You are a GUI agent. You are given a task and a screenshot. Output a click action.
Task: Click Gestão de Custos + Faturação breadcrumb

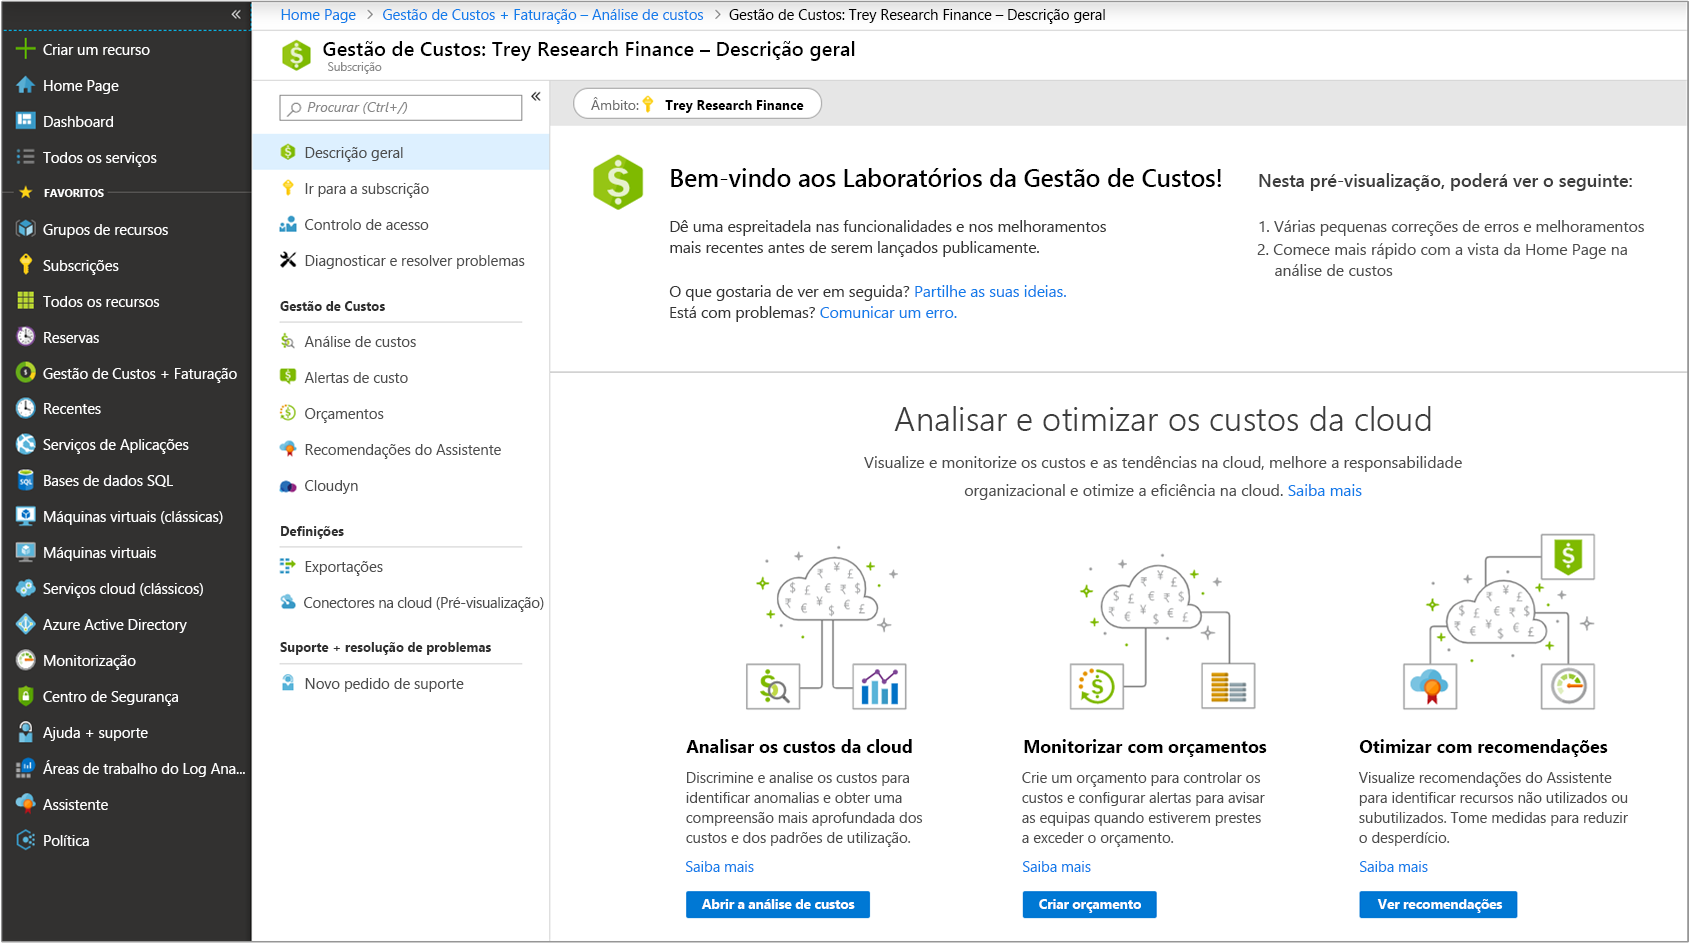[x=543, y=14]
